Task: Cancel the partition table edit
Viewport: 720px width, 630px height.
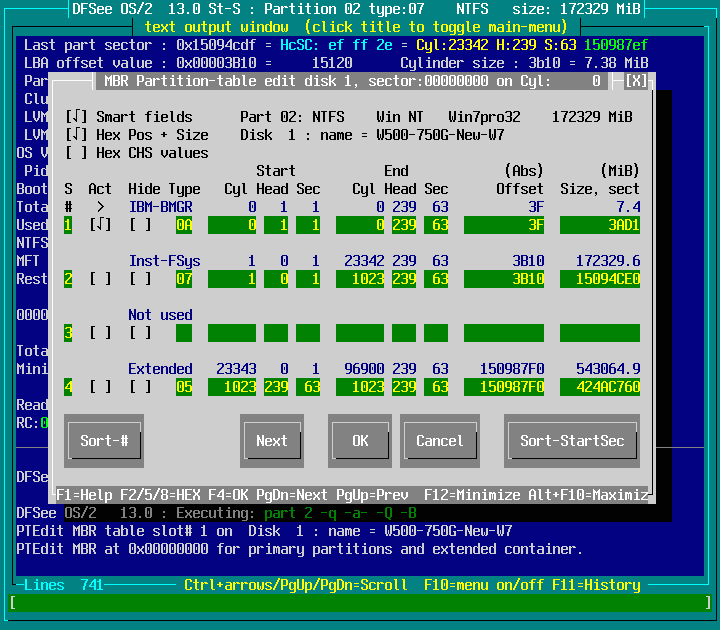Action: tap(440, 441)
